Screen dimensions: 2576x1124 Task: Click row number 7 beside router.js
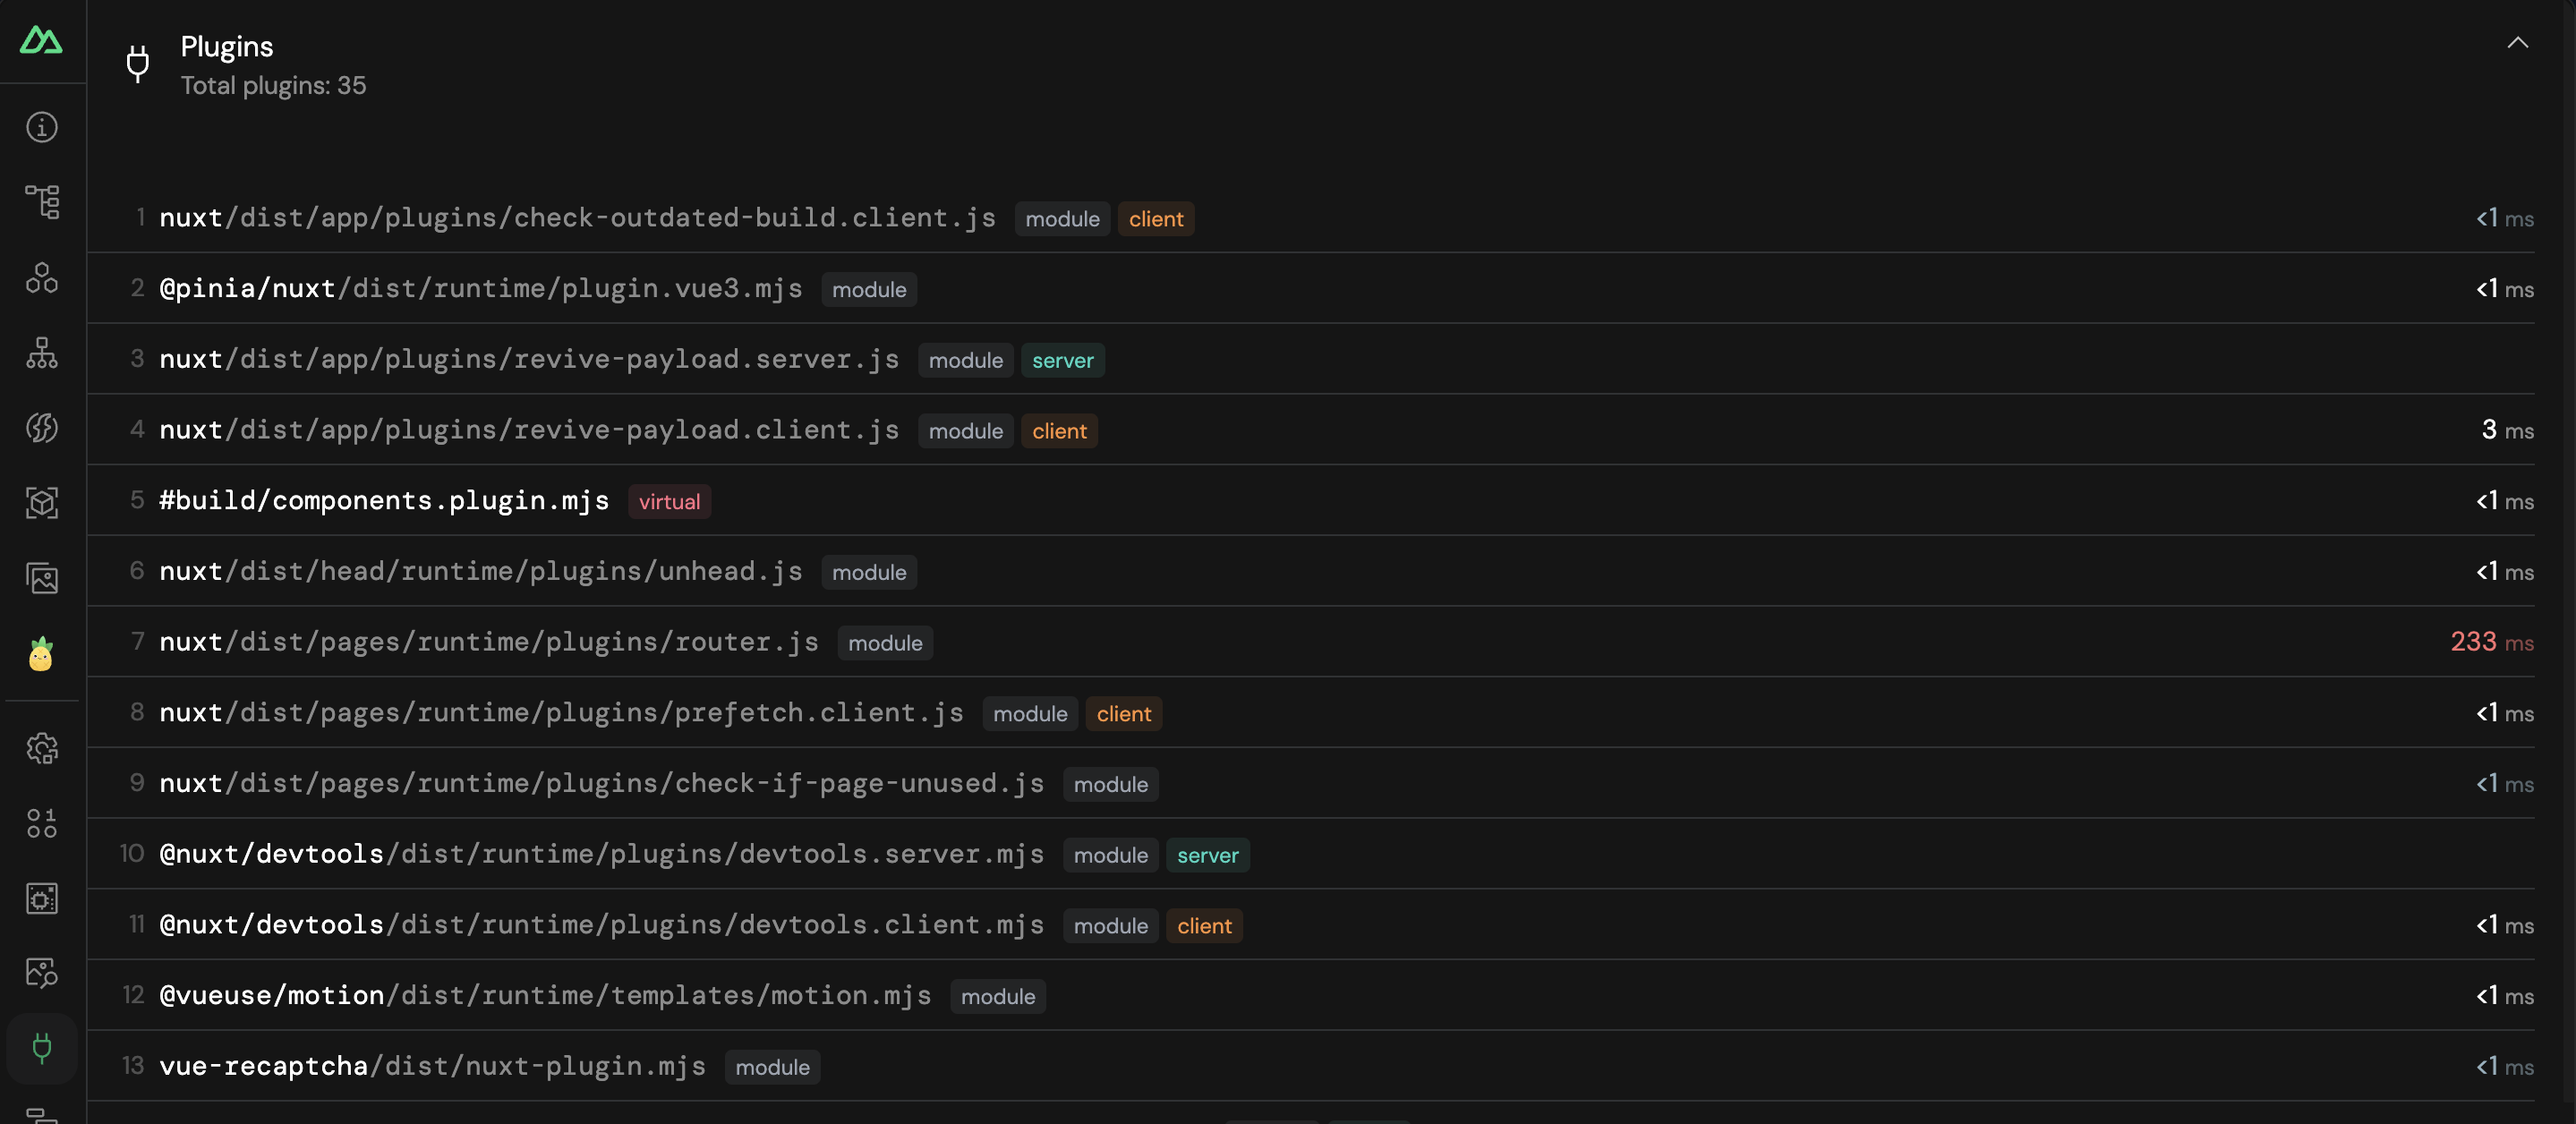tap(138, 642)
